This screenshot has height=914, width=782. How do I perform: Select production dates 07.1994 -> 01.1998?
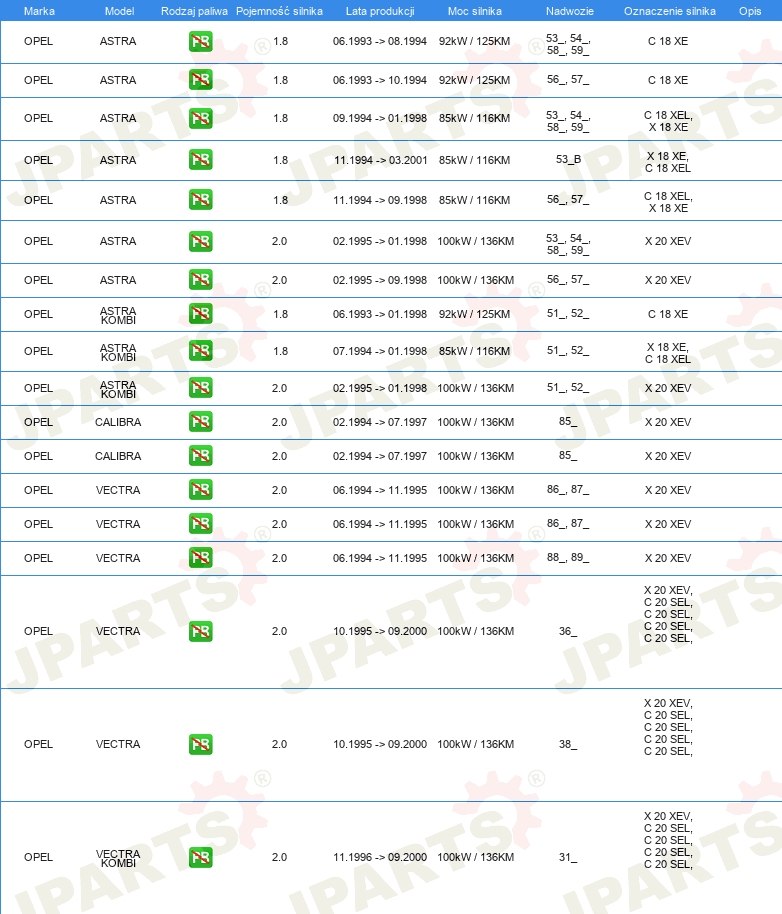pos(380,351)
